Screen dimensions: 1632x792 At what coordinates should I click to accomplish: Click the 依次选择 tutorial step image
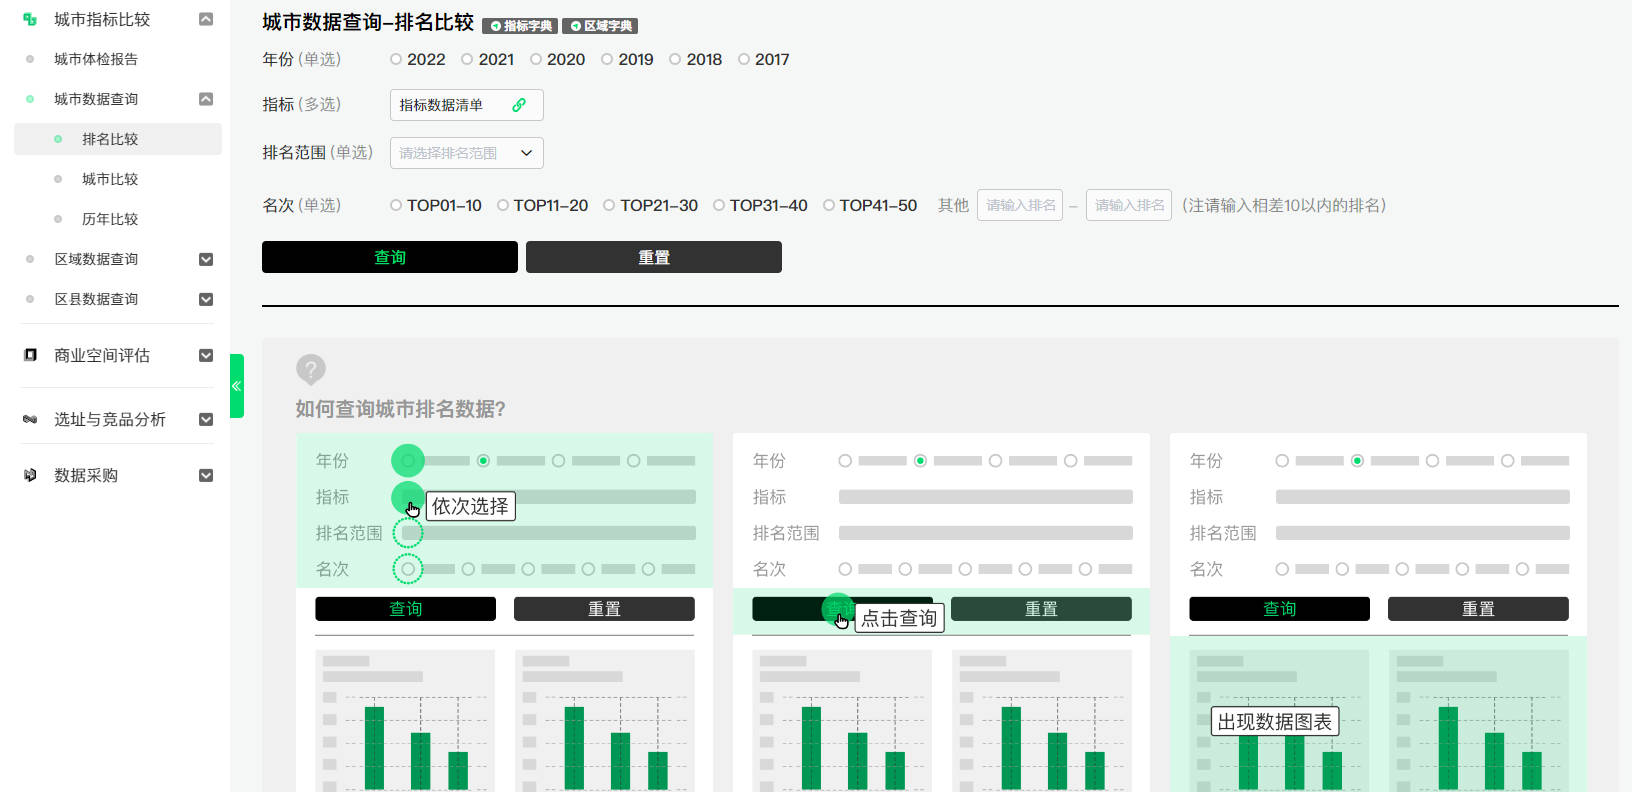coord(505,612)
